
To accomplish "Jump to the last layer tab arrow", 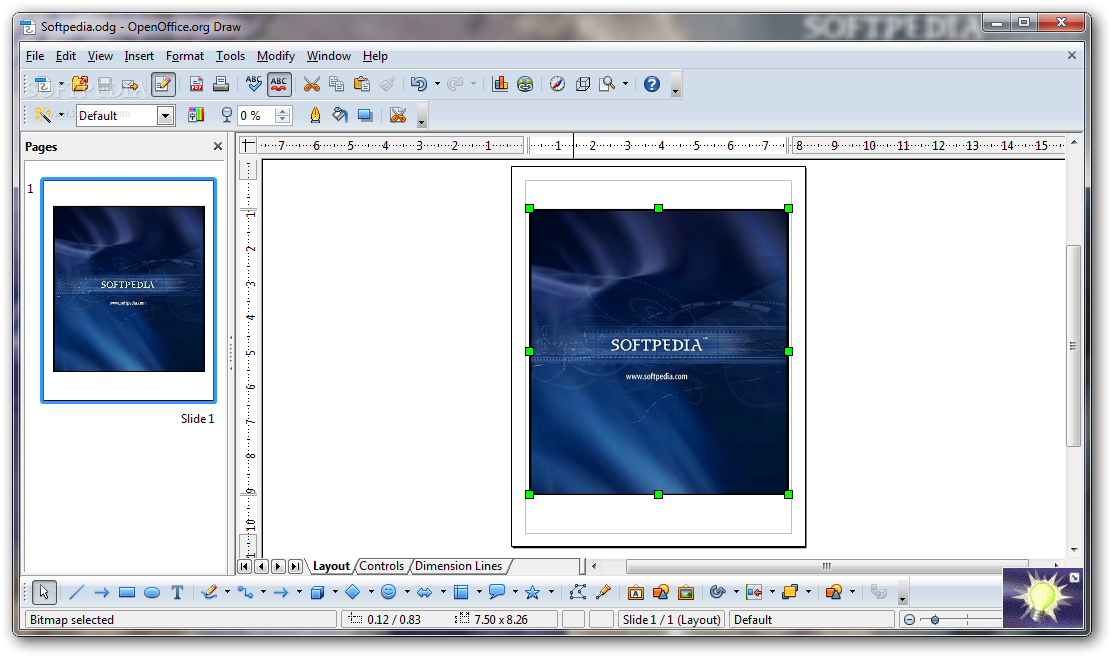I will (296, 566).
